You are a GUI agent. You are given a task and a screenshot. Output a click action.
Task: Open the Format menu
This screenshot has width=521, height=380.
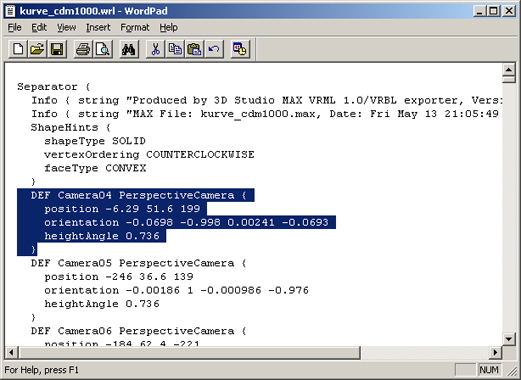(135, 27)
